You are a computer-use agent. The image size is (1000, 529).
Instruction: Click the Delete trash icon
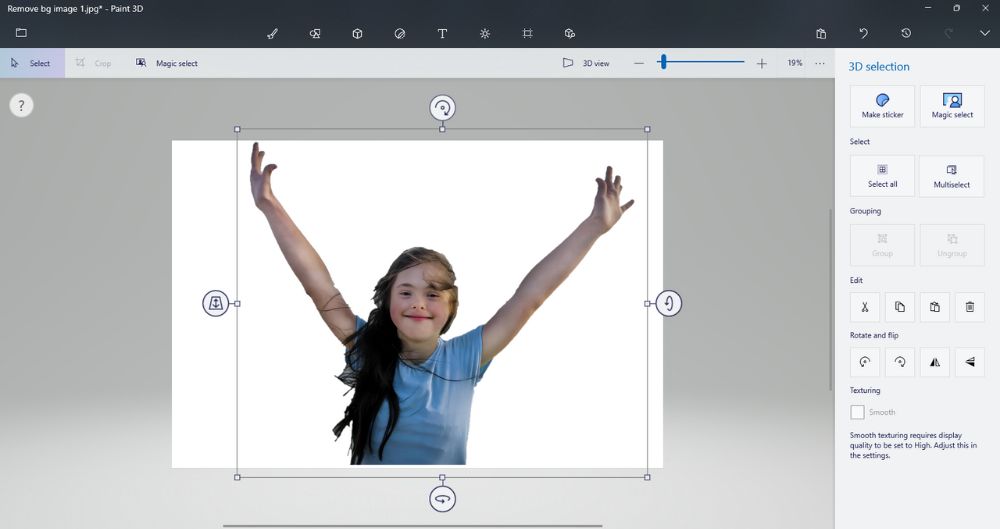pos(969,307)
